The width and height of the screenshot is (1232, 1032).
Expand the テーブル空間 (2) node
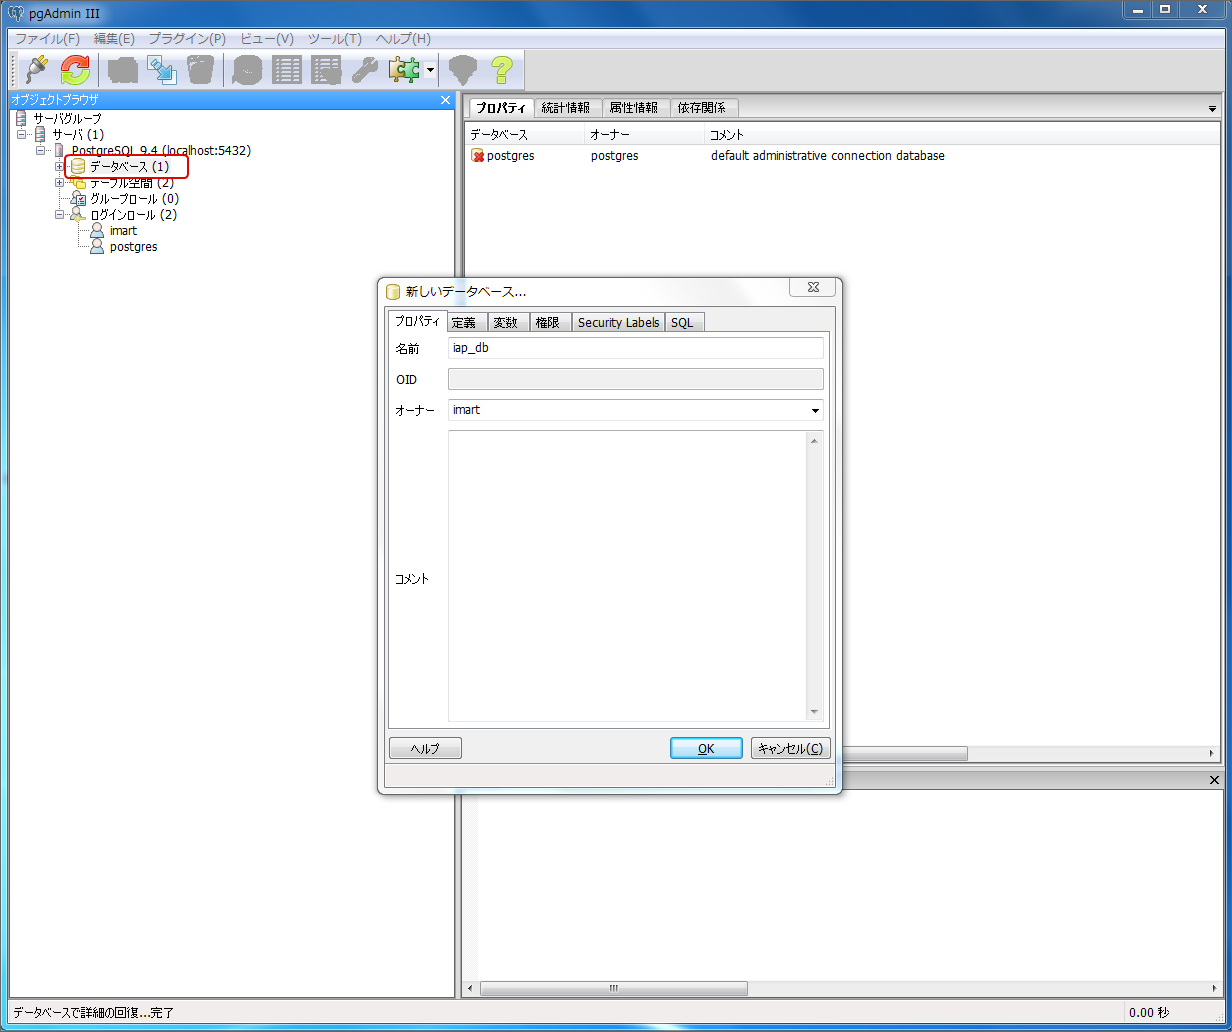(x=59, y=182)
